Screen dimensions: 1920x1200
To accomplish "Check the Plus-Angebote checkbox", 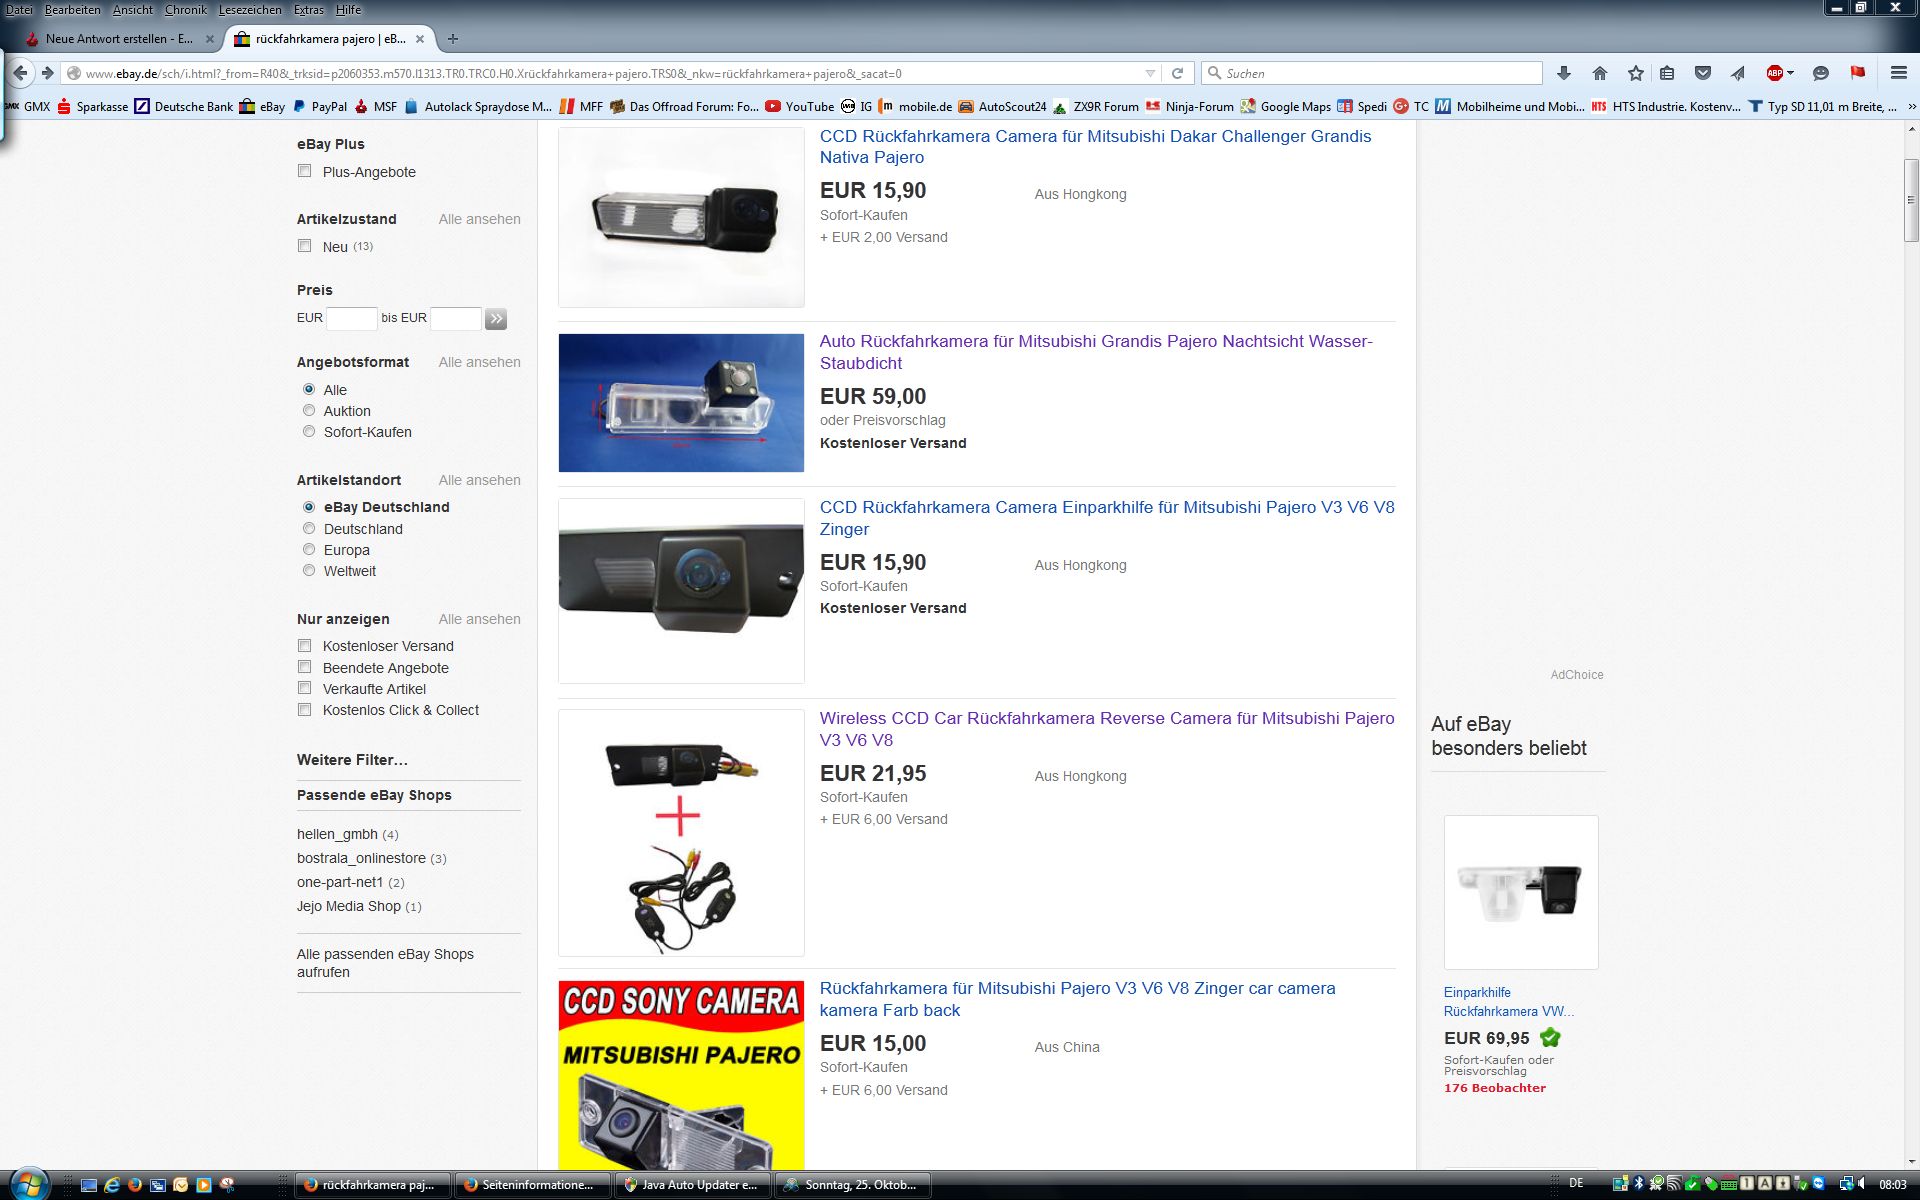I will tap(305, 171).
